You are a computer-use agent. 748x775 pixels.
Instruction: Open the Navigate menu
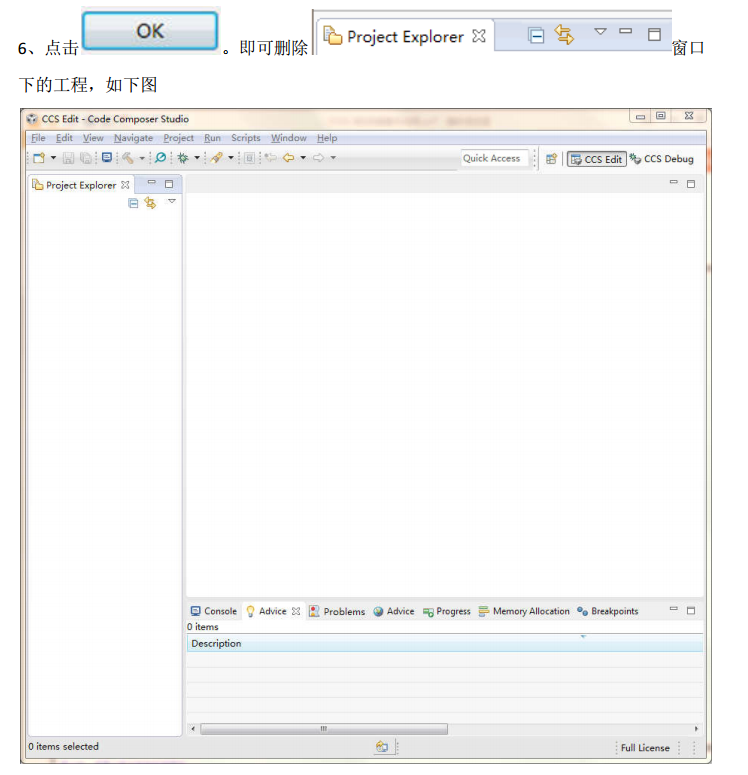tap(133, 138)
